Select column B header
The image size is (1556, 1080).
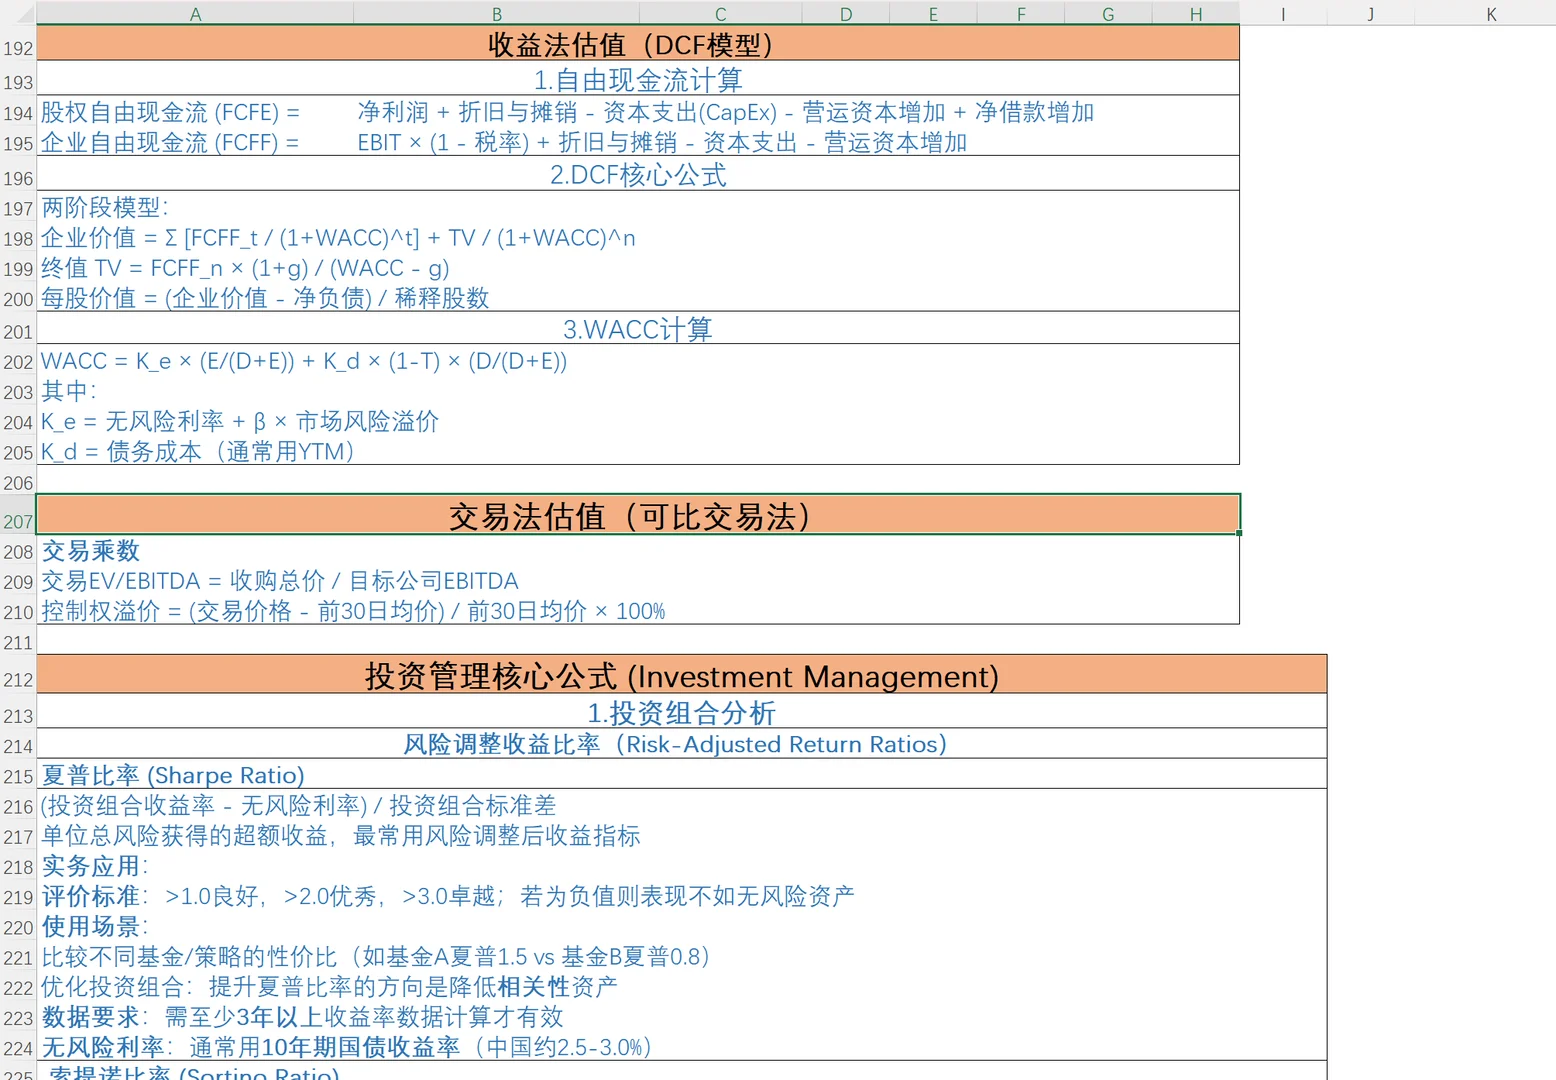point(496,14)
